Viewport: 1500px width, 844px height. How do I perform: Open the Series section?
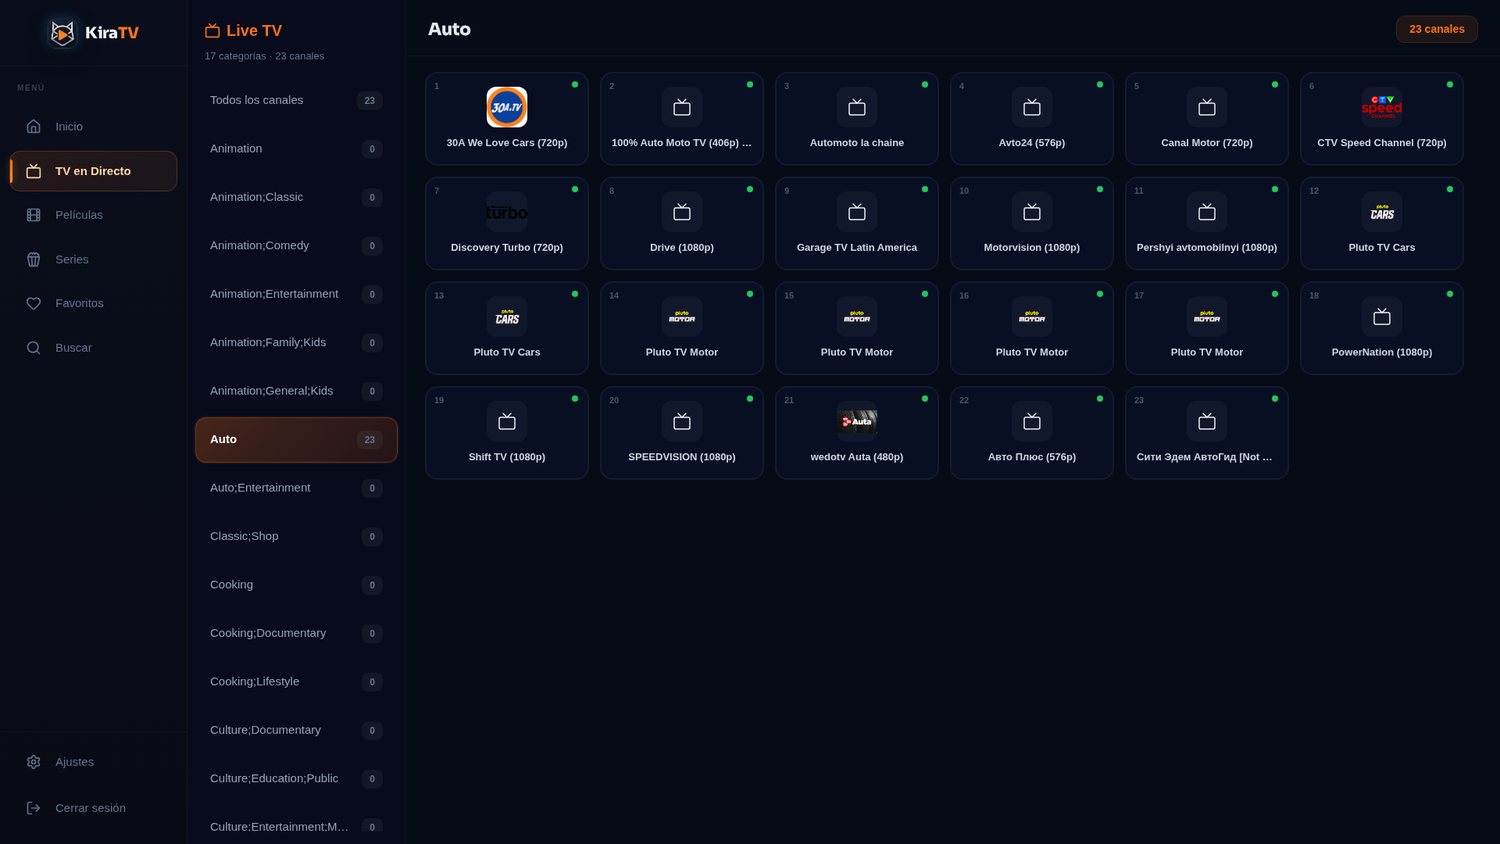click(x=93, y=259)
